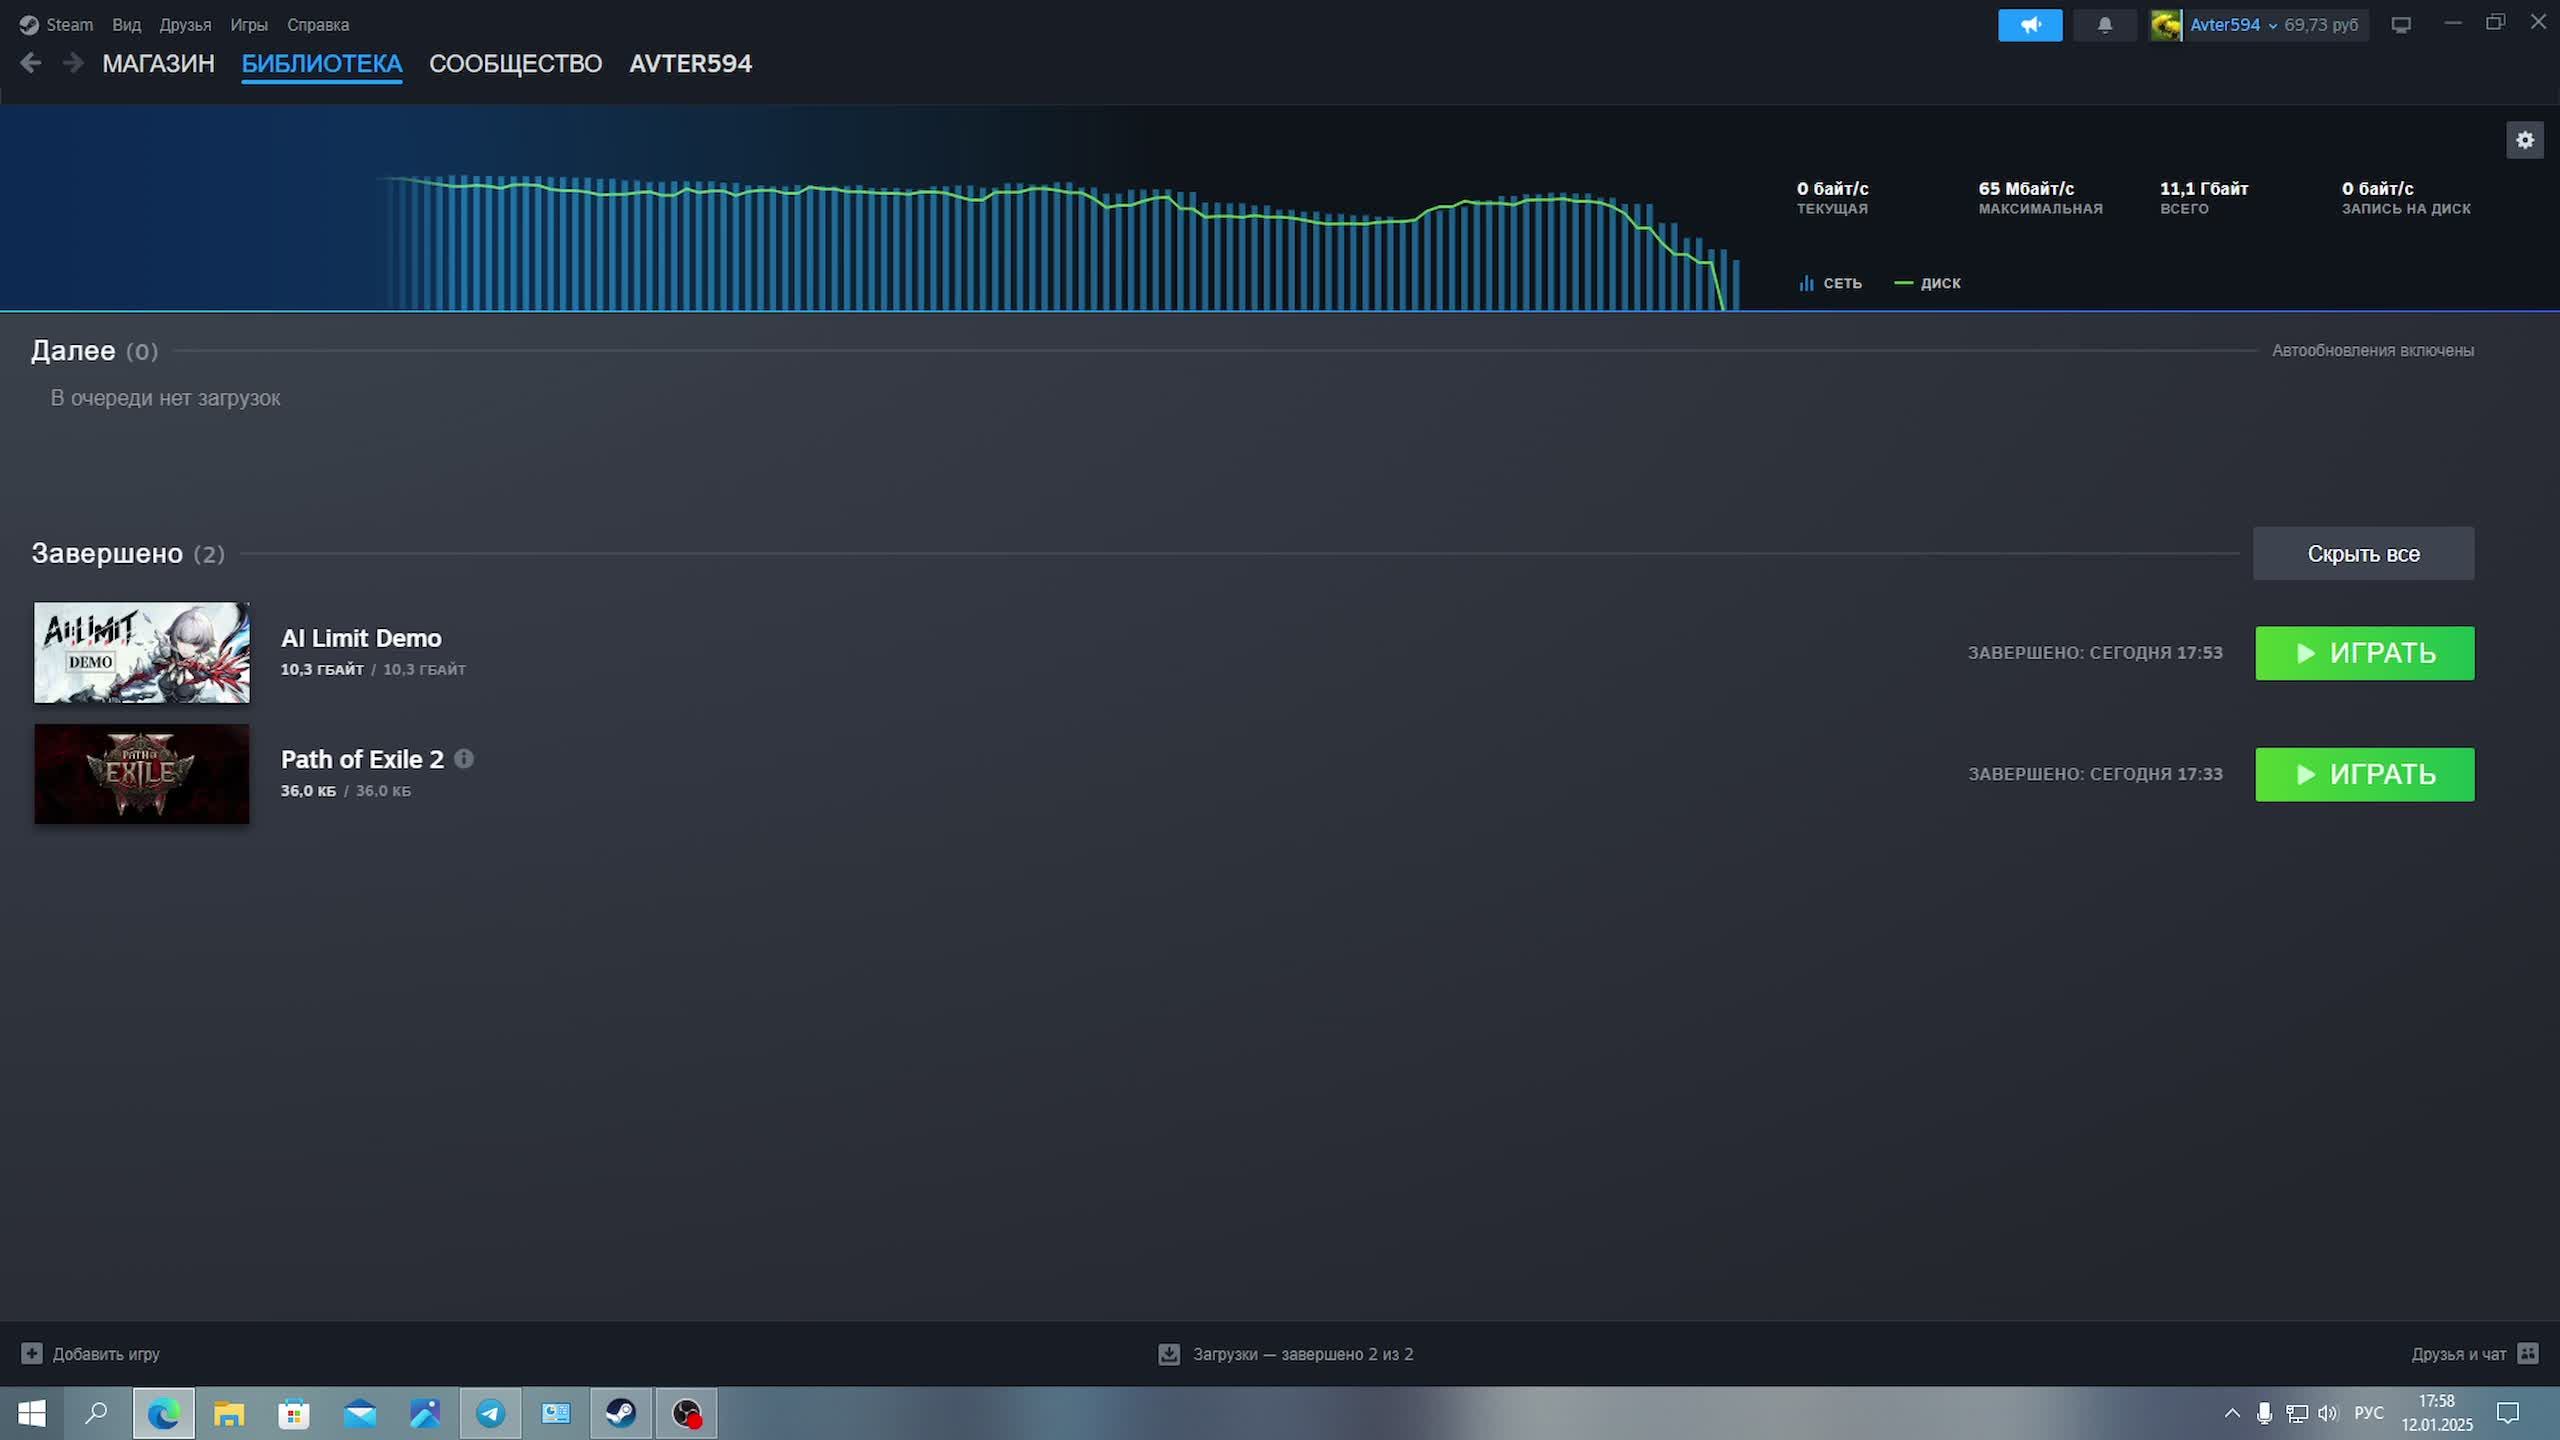Open the Path of Exile 2 thumbnail
2560x1440 pixels.
(x=142, y=774)
